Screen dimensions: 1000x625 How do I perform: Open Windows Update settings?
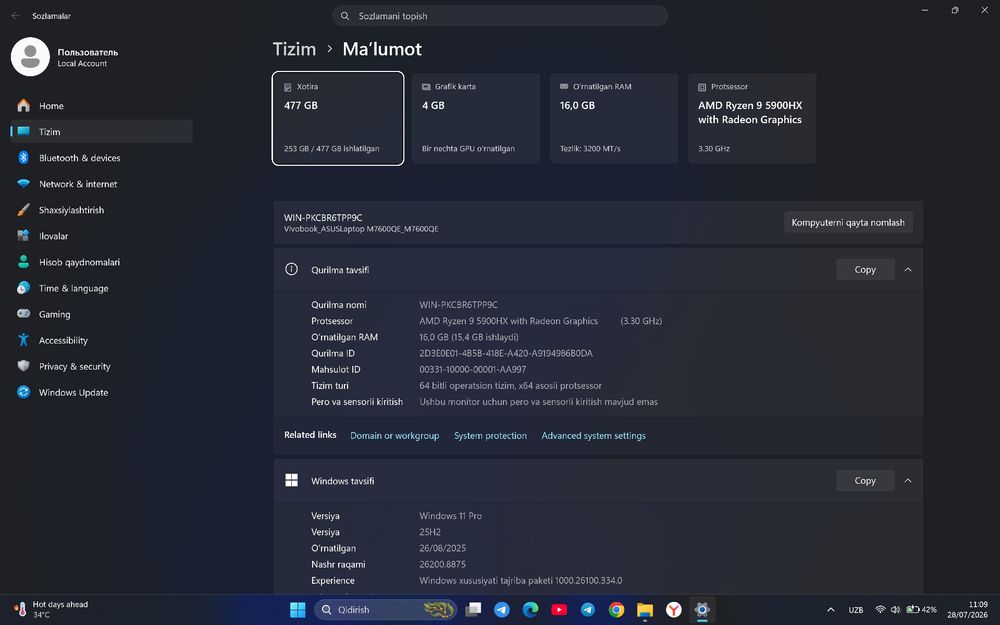pyautogui.click(x=102, y=392)
